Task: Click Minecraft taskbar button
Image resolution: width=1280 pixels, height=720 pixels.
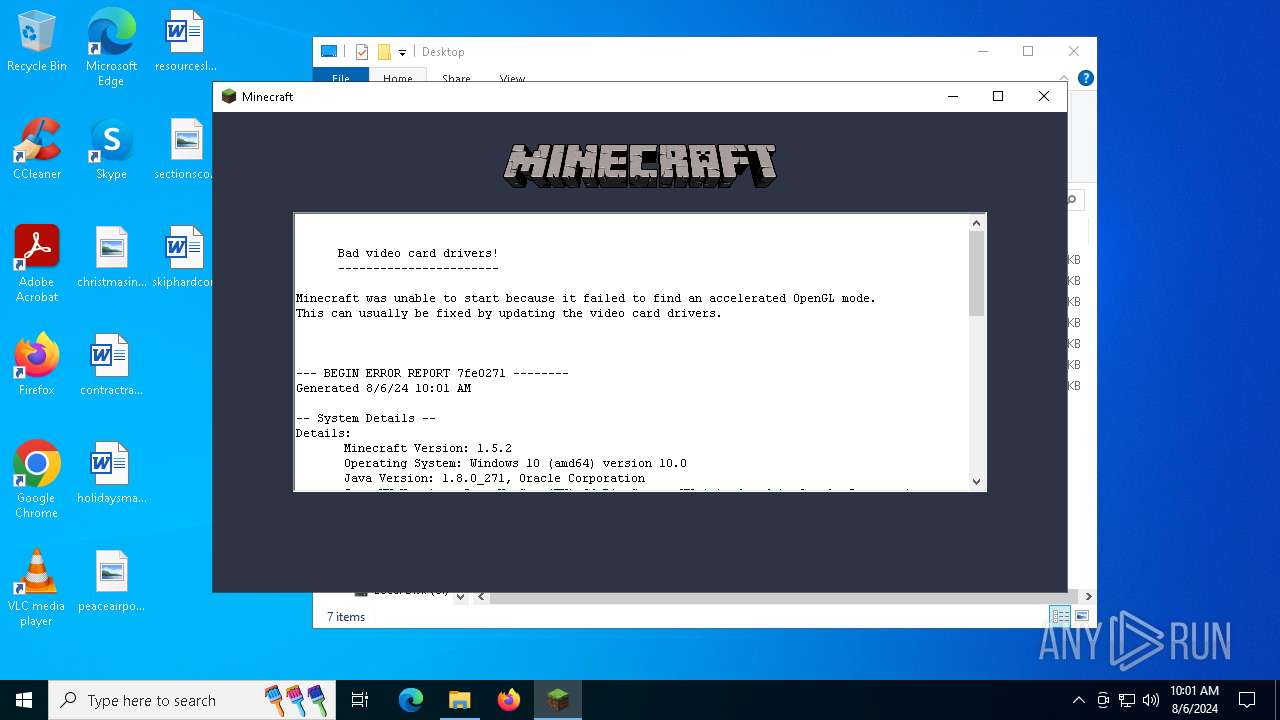Action: 558,700
